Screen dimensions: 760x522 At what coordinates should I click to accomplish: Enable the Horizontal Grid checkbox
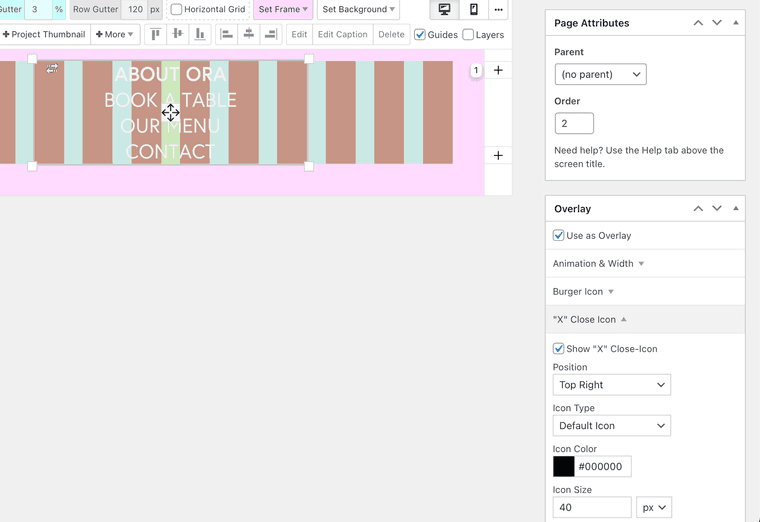[x=177, y=10]
